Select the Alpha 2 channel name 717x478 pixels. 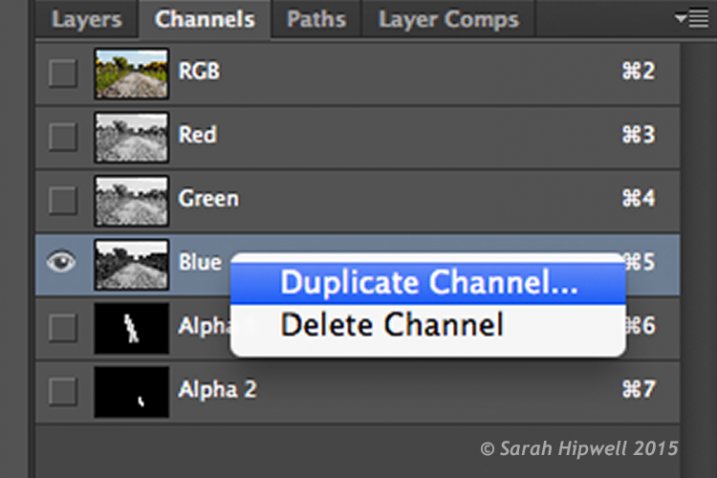click(x=217, y=390)
